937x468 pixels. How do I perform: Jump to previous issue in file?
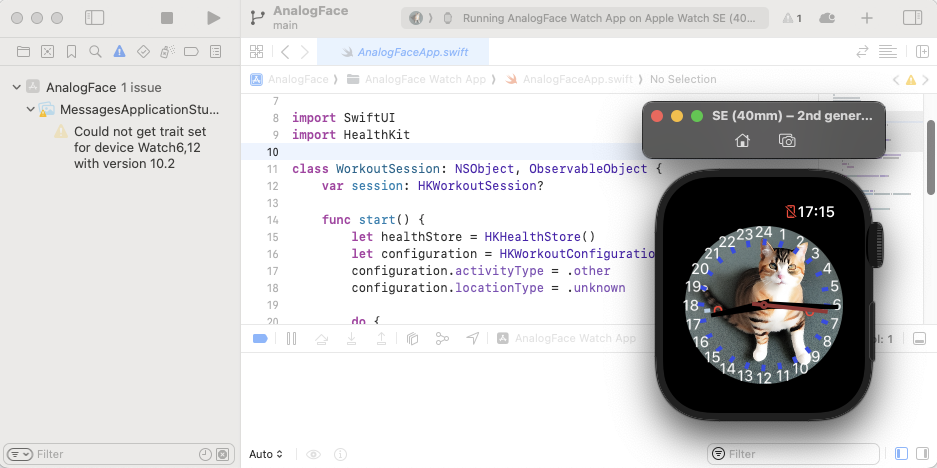click(x=896, y=79)
